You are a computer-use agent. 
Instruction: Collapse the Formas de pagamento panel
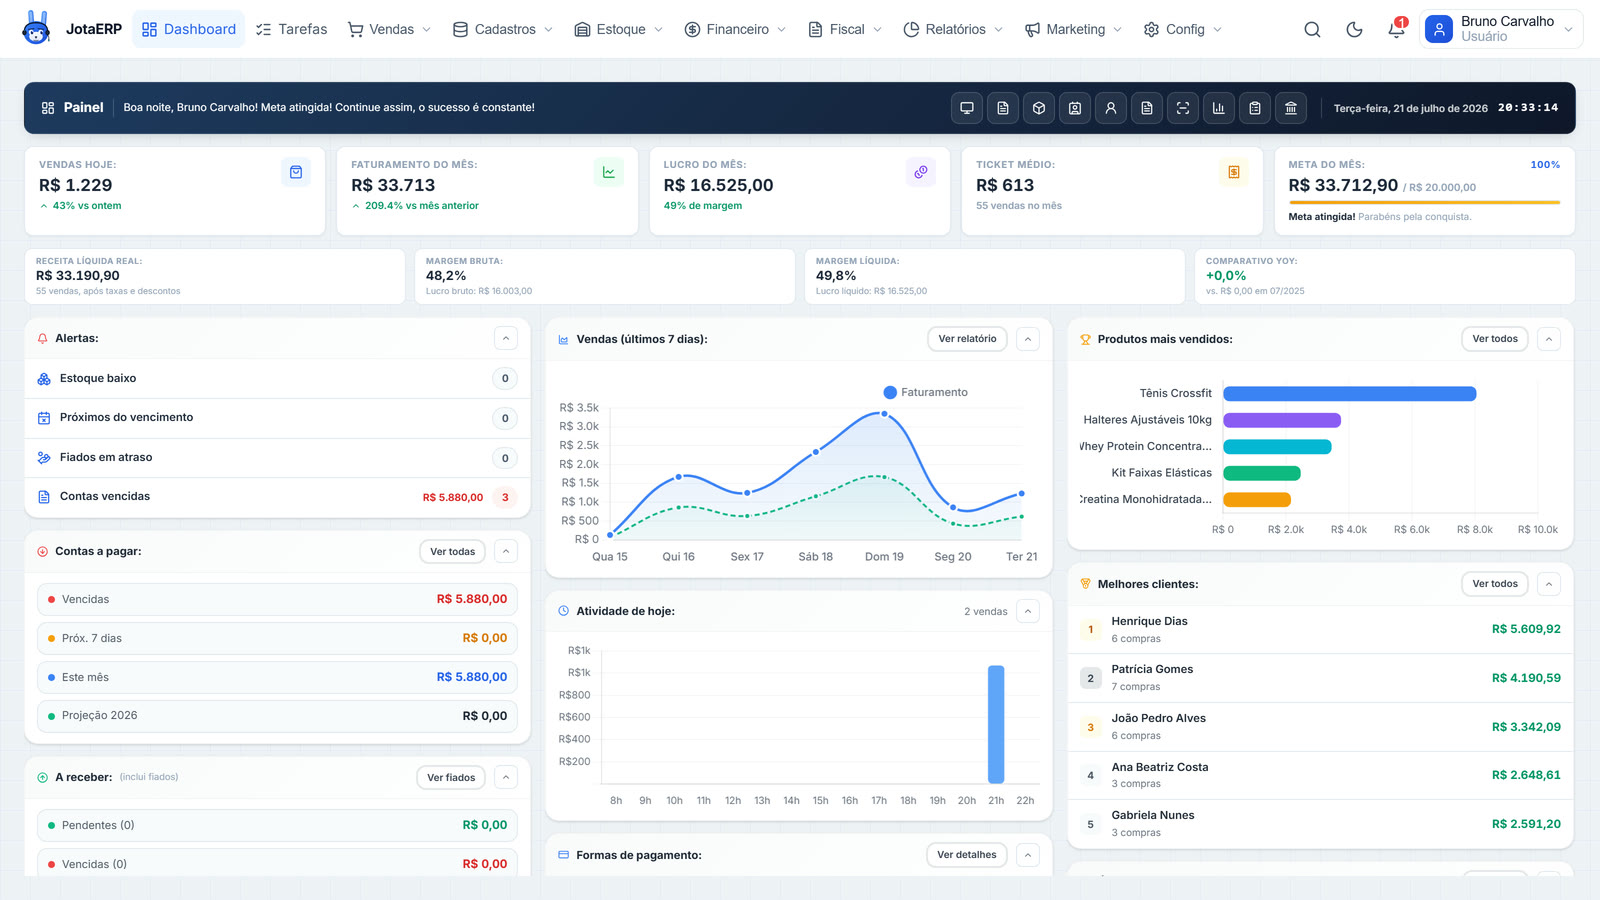pos(1028,855)
